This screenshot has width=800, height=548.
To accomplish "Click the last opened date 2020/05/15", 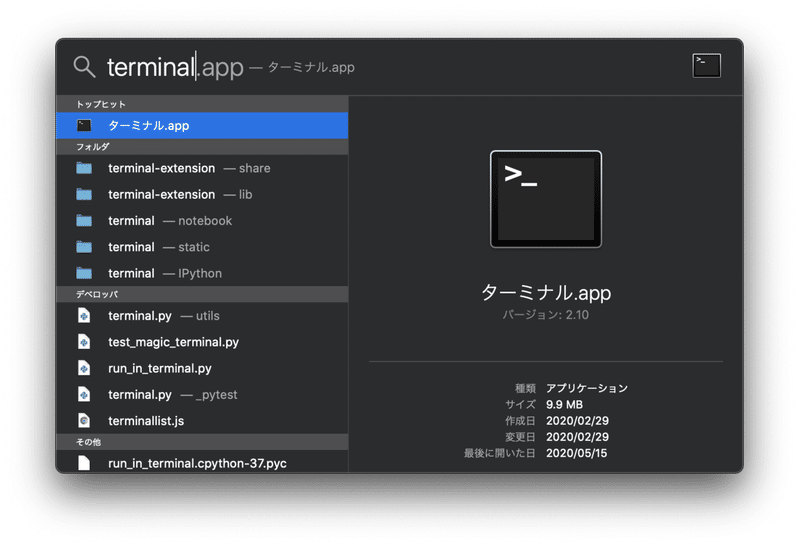I will point(577,453).
